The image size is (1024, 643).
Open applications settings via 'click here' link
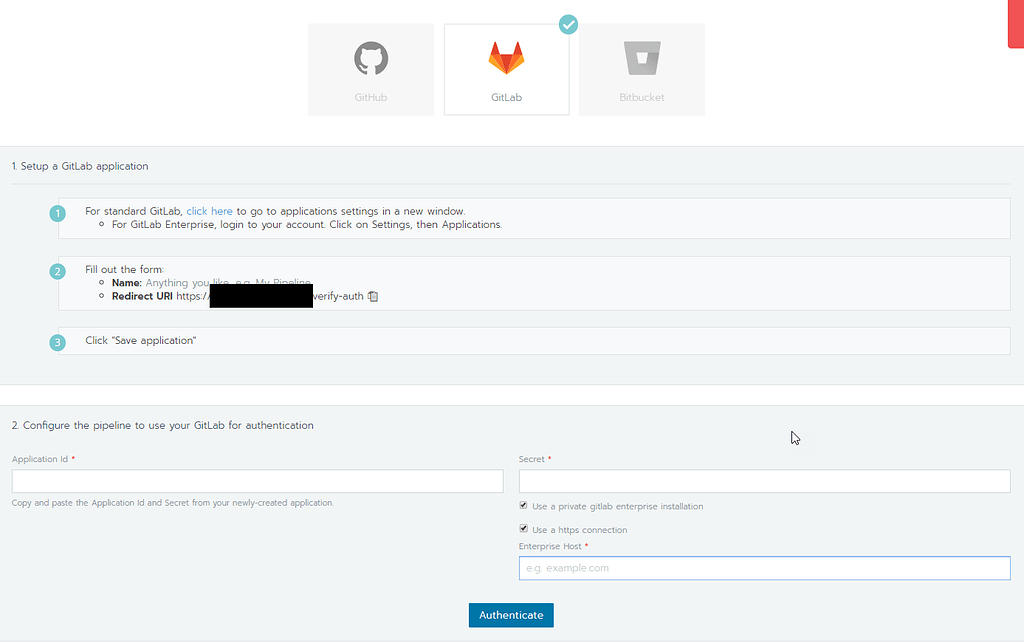[209, 211]
